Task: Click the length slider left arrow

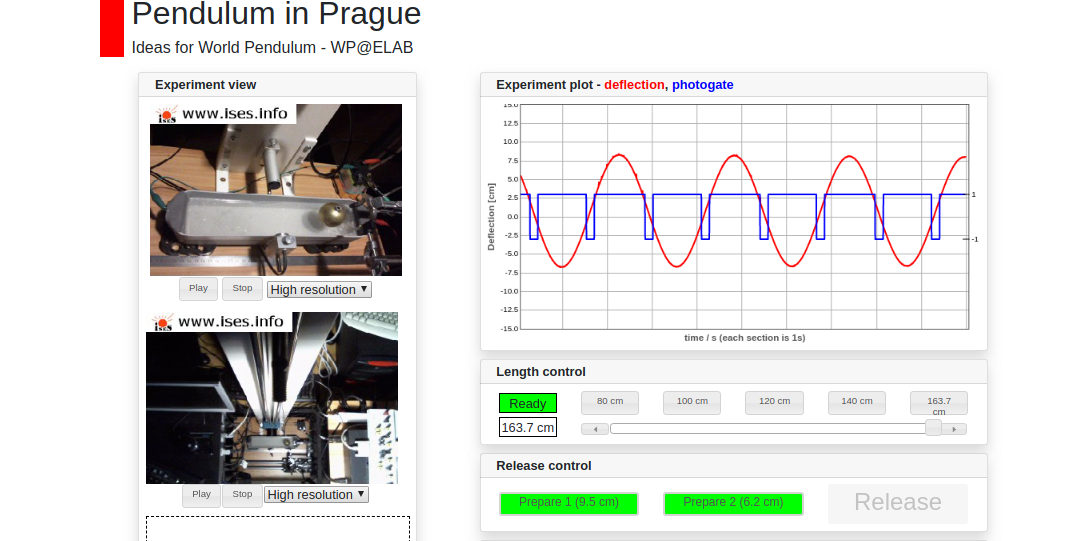Action: (595, 429)
